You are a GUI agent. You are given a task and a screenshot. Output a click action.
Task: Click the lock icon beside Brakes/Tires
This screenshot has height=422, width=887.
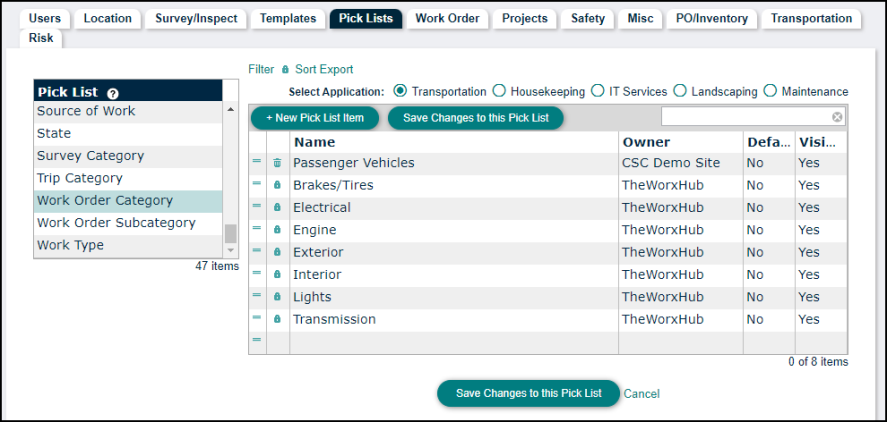pyautogui.click(x=277, y=185)
